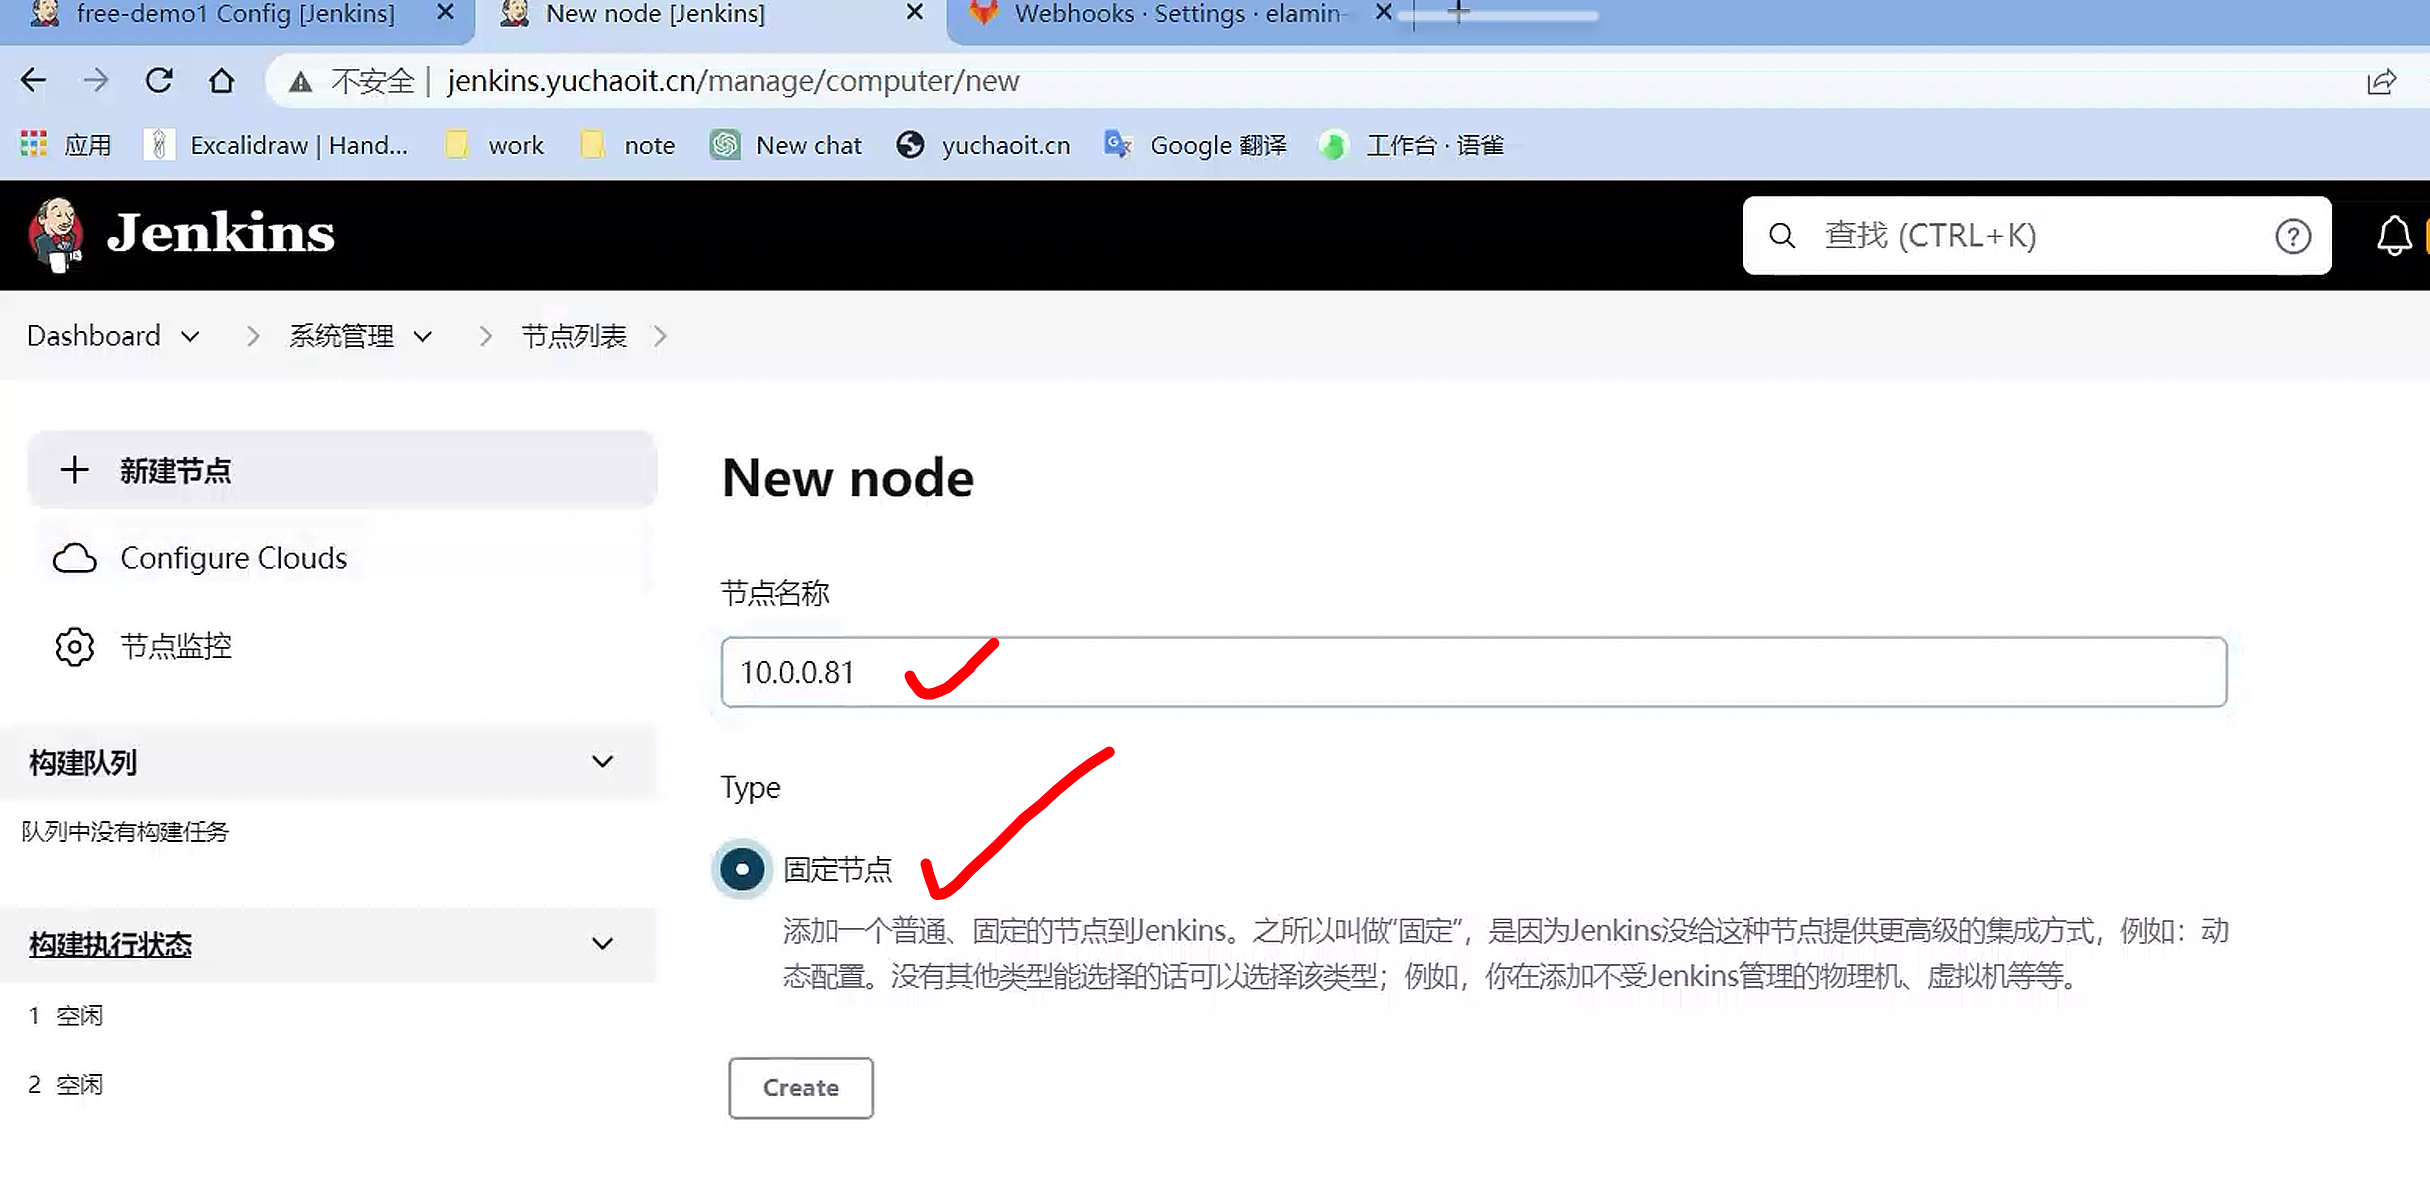Click the Create button

pyautogui.click(x=800, y=1087)
